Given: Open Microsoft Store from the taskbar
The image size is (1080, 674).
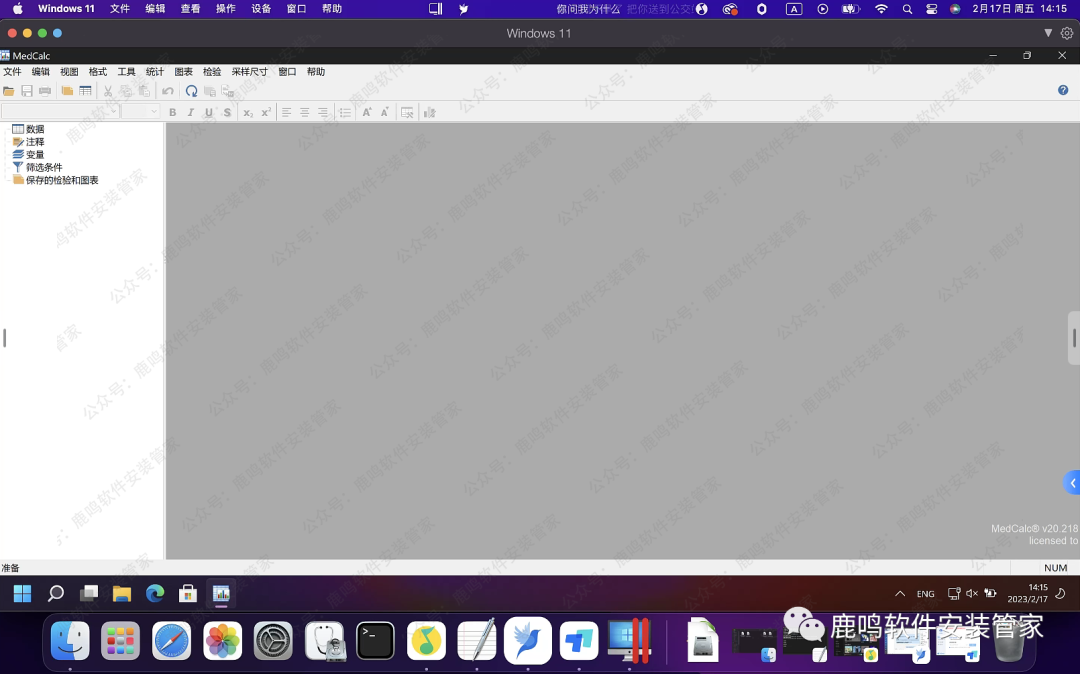Looking at the screenshot, I should pyautogui.click(x=188, y=593).
